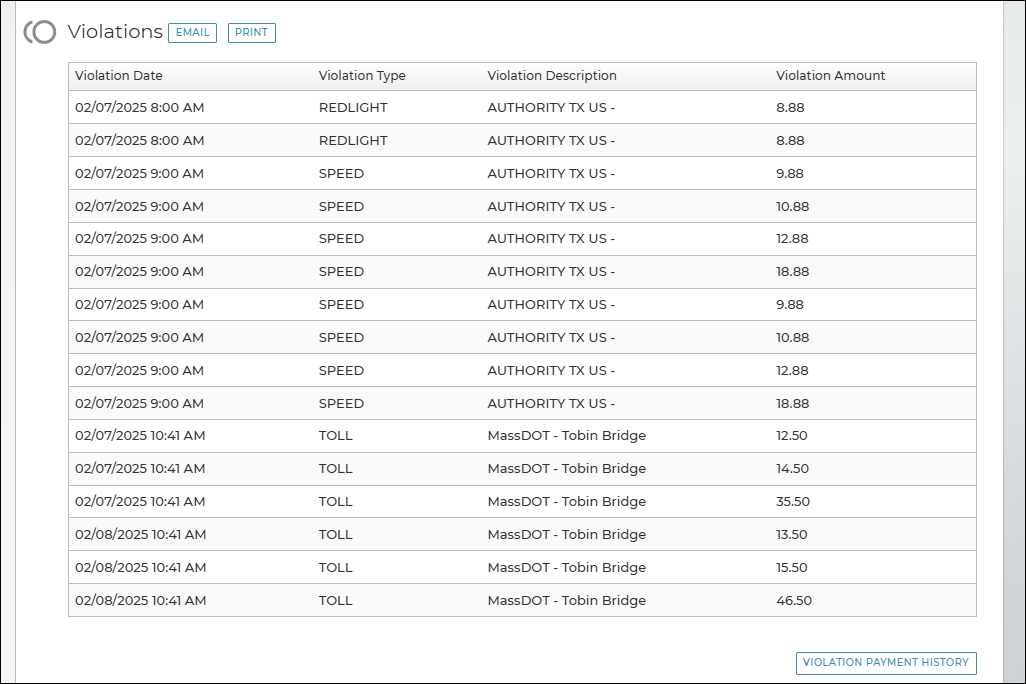Sort by Violation Date column header
The height and width of the screenshot is (684, 1026).
pyautogui.click(x=119, y=76)
